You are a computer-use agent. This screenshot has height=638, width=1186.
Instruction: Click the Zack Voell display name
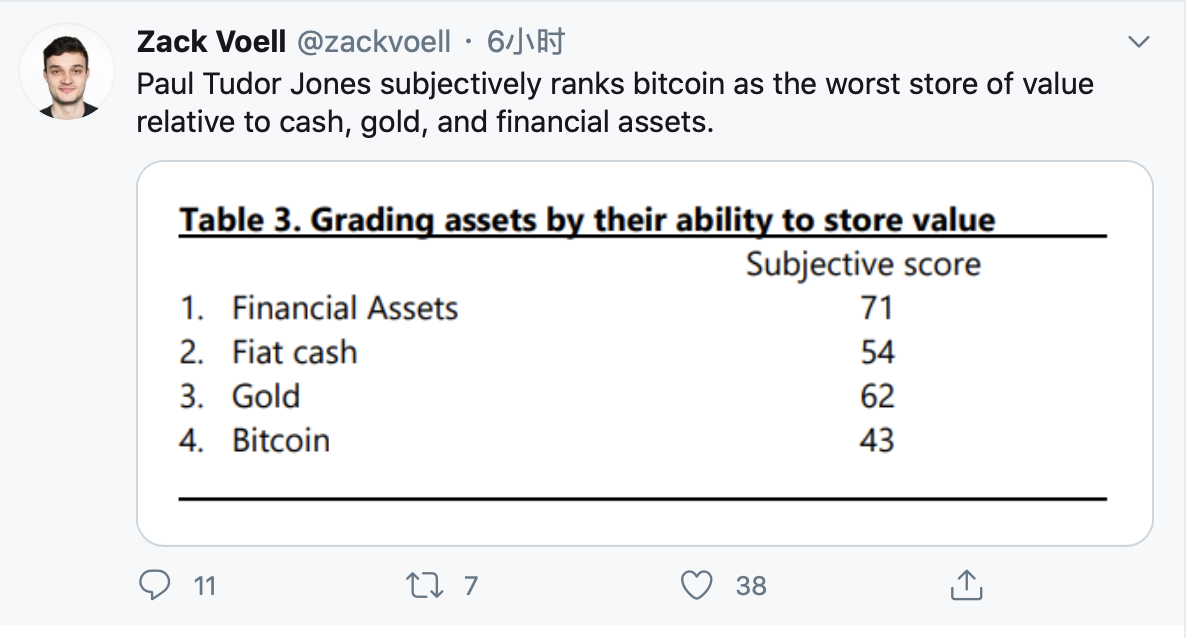tap(211, 42)
